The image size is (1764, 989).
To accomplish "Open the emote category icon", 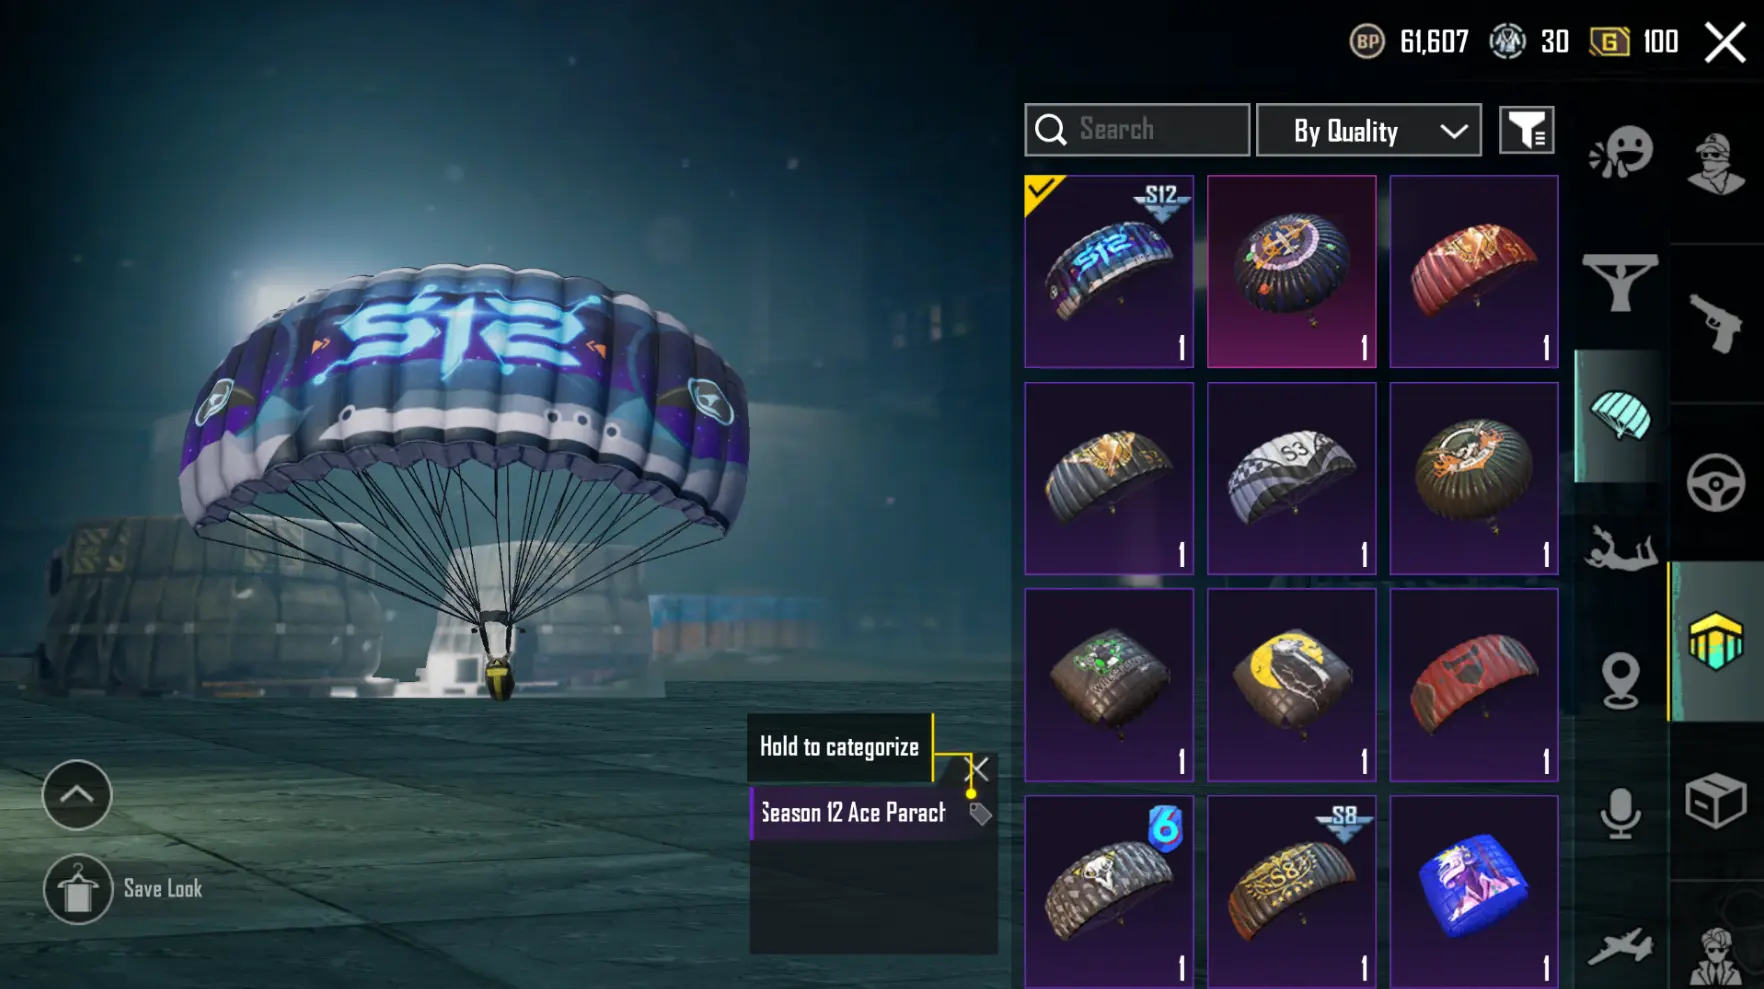I will (1620, 152).
